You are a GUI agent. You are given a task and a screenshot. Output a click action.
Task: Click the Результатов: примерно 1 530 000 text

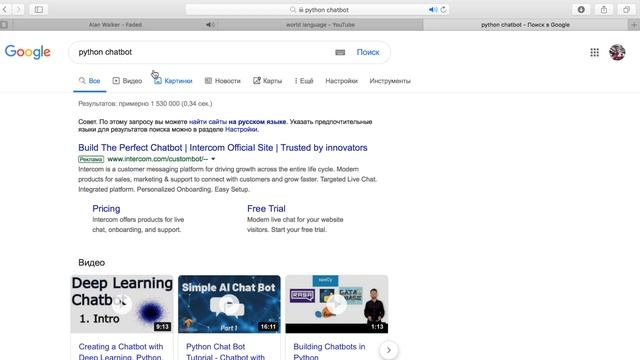pyautogui.click(x=145, y=104)
